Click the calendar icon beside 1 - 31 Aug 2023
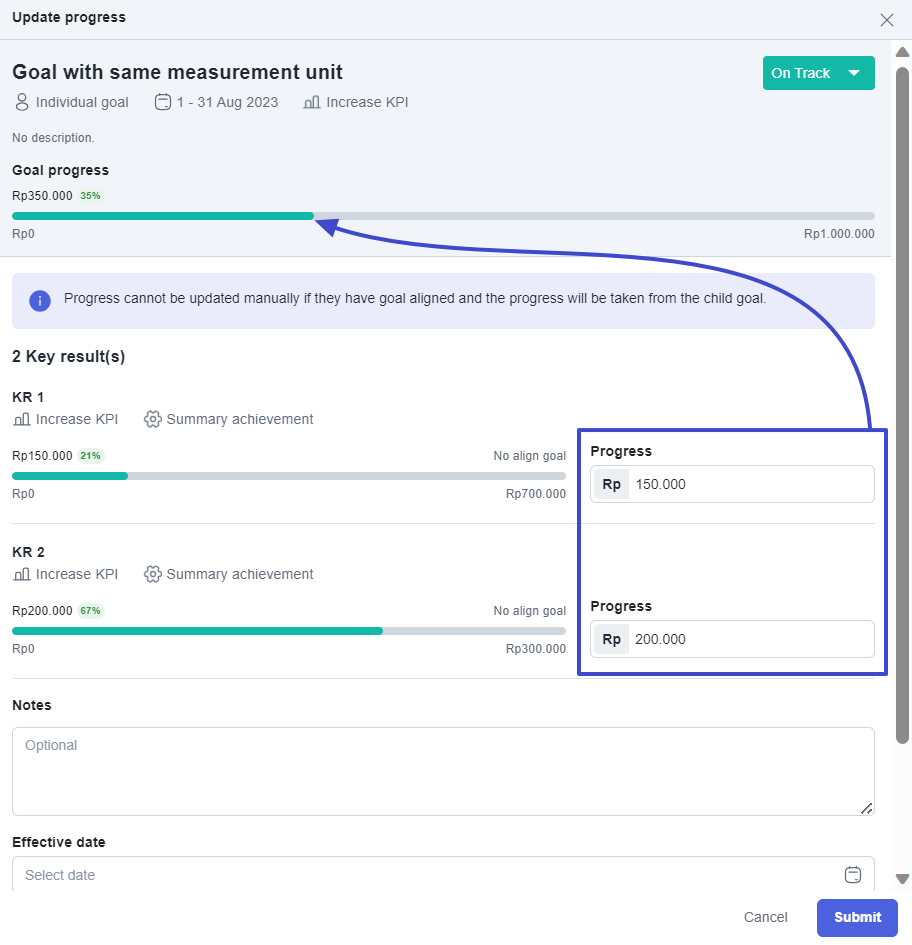 pos(163,102)
